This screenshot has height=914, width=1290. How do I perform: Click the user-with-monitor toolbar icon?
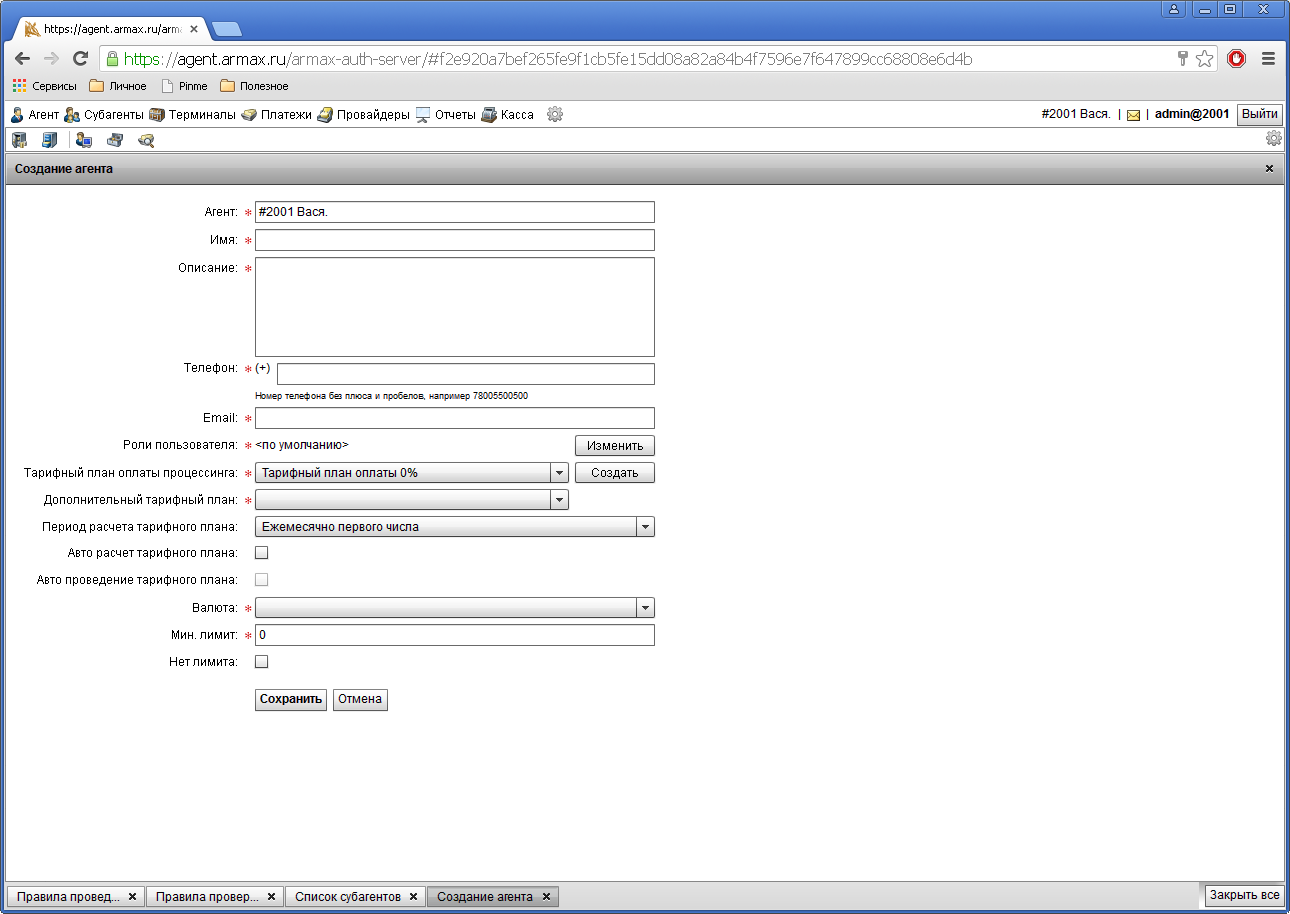tap(84, 140)
